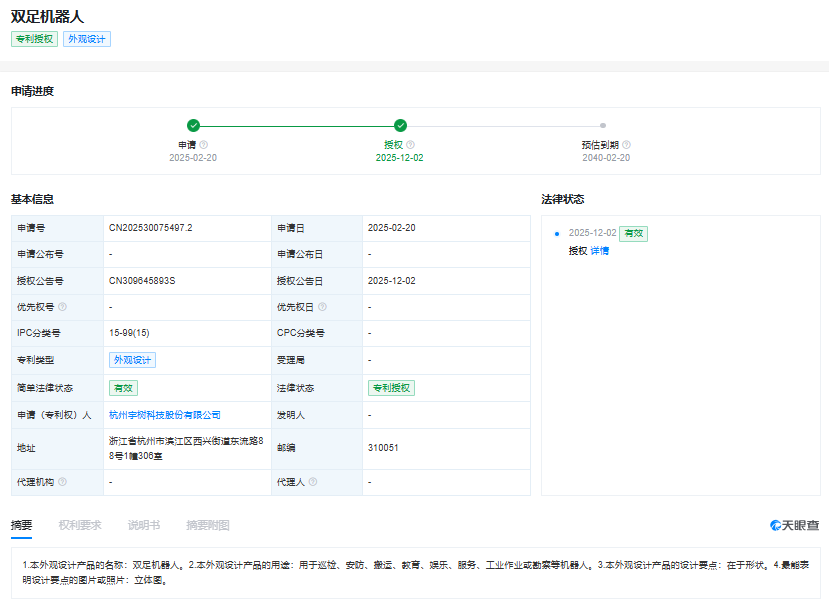Click the grey 预估到期 progress node

[603, 126]
